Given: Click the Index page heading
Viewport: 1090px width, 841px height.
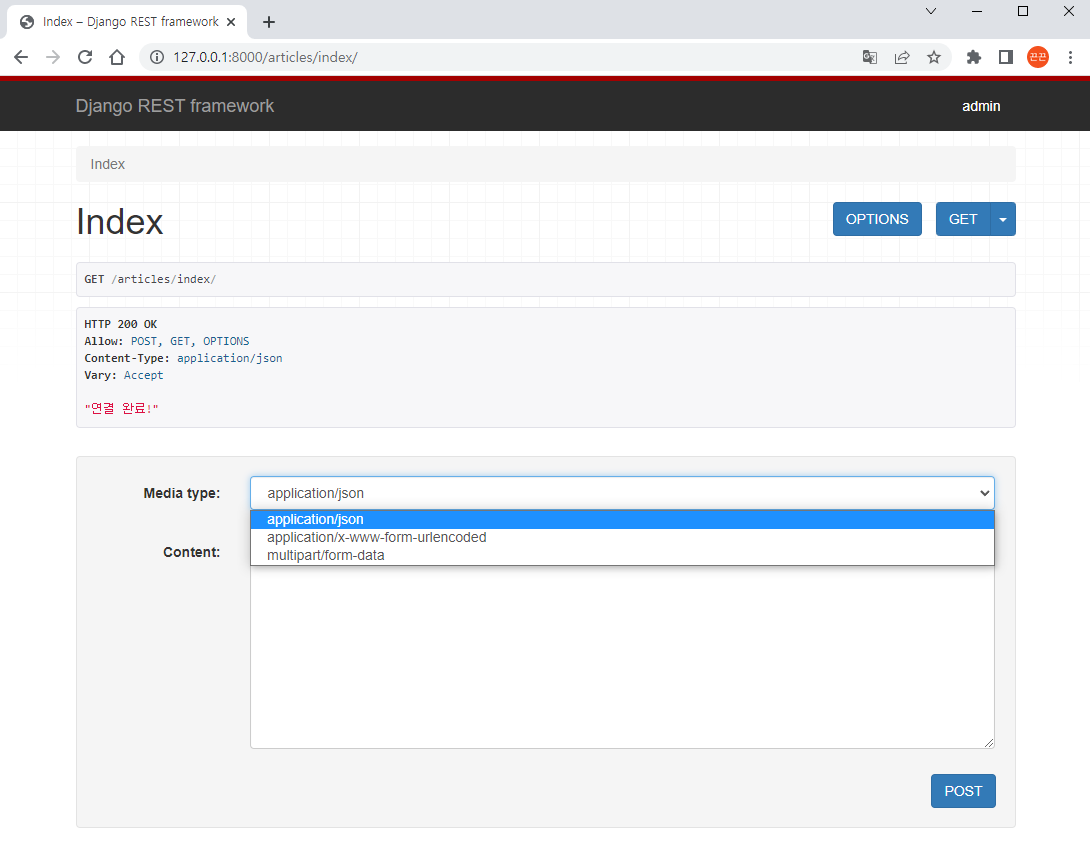Looking at the screenshot, I should pyautogui.click(x=120, y=222).
